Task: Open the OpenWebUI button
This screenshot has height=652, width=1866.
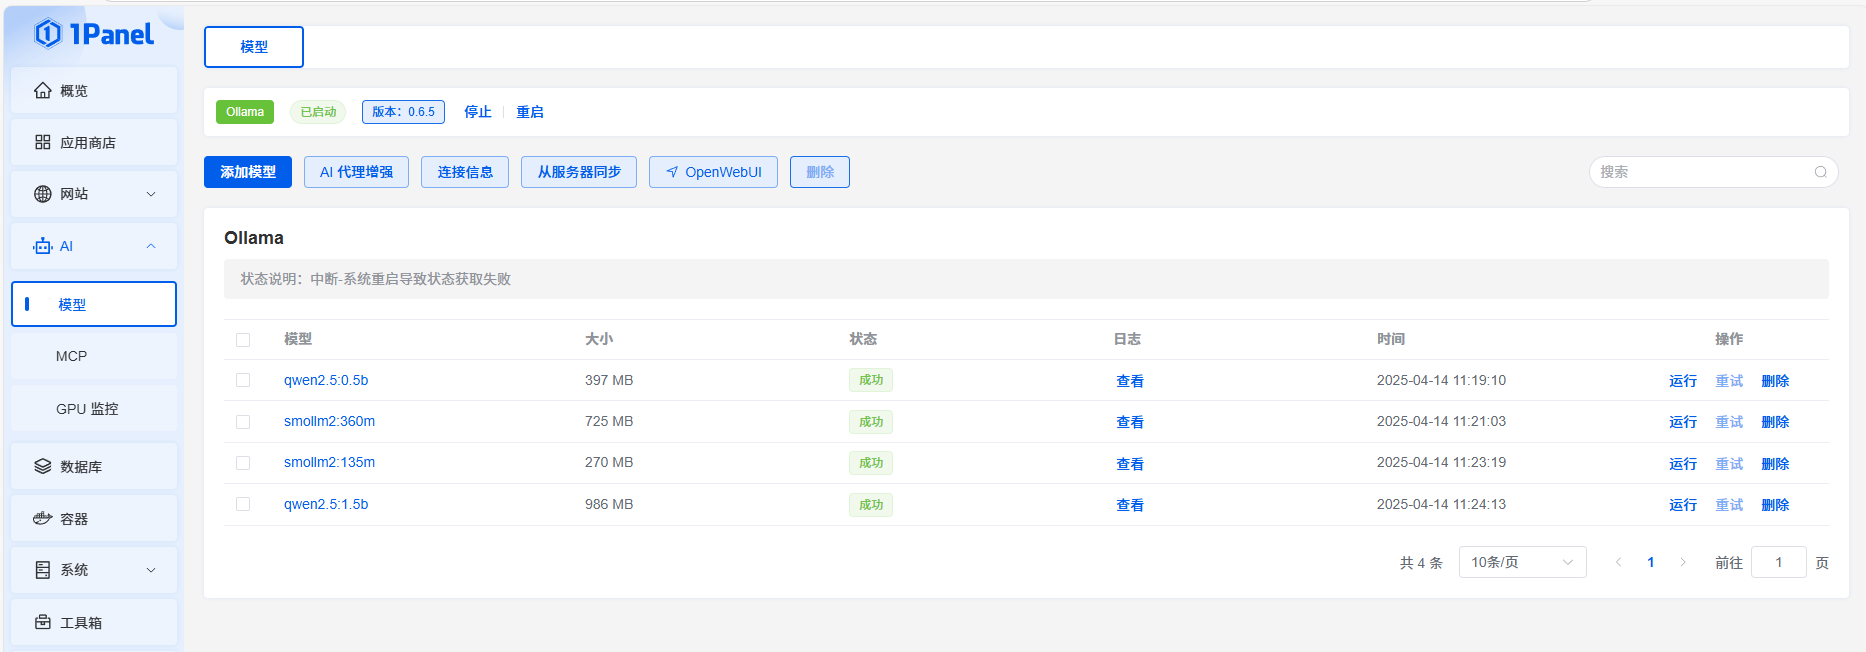Action: [x=713, y=172]
